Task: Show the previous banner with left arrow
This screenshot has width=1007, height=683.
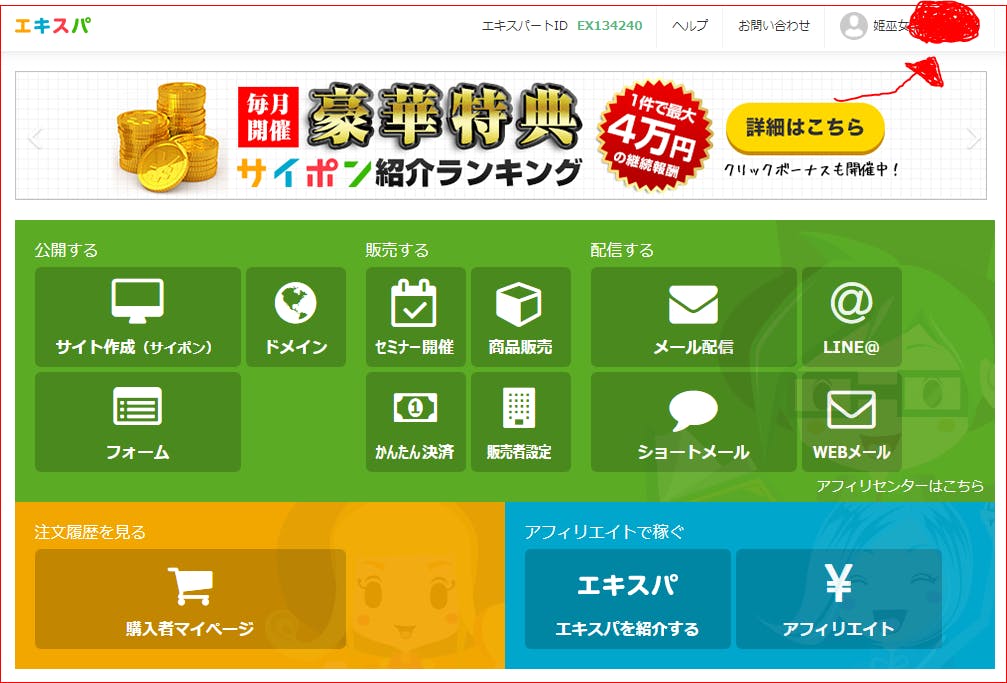Action: coord(35,138)
